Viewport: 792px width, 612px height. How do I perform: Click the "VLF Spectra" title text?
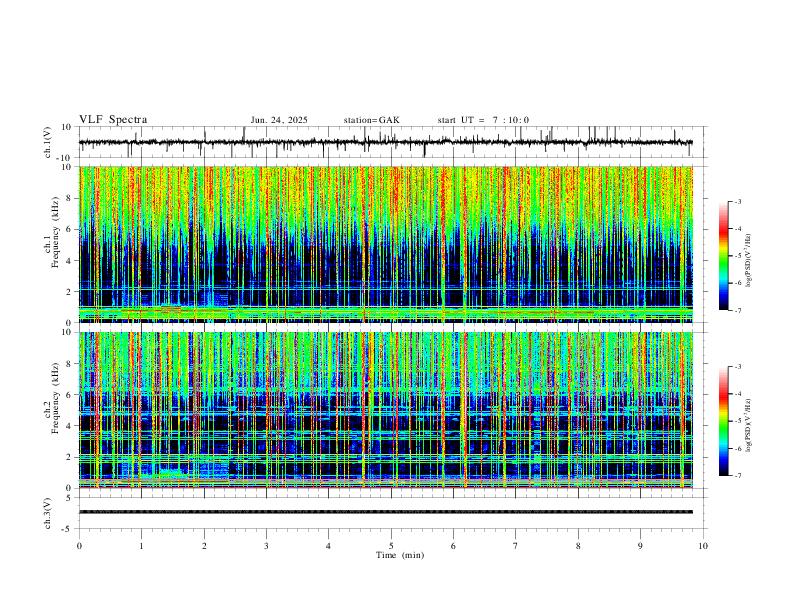click(113, 120)
